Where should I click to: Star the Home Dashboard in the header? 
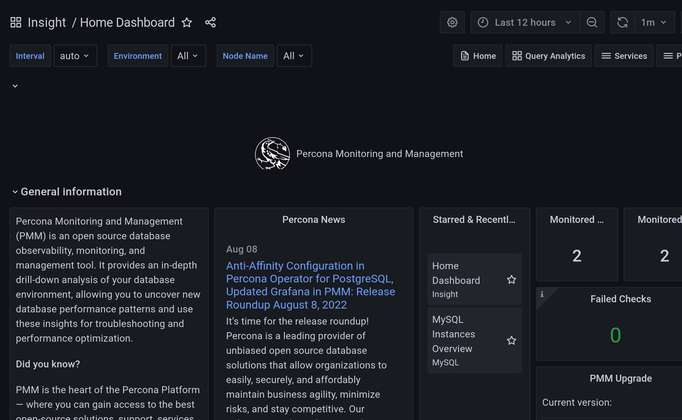(187, 23)
